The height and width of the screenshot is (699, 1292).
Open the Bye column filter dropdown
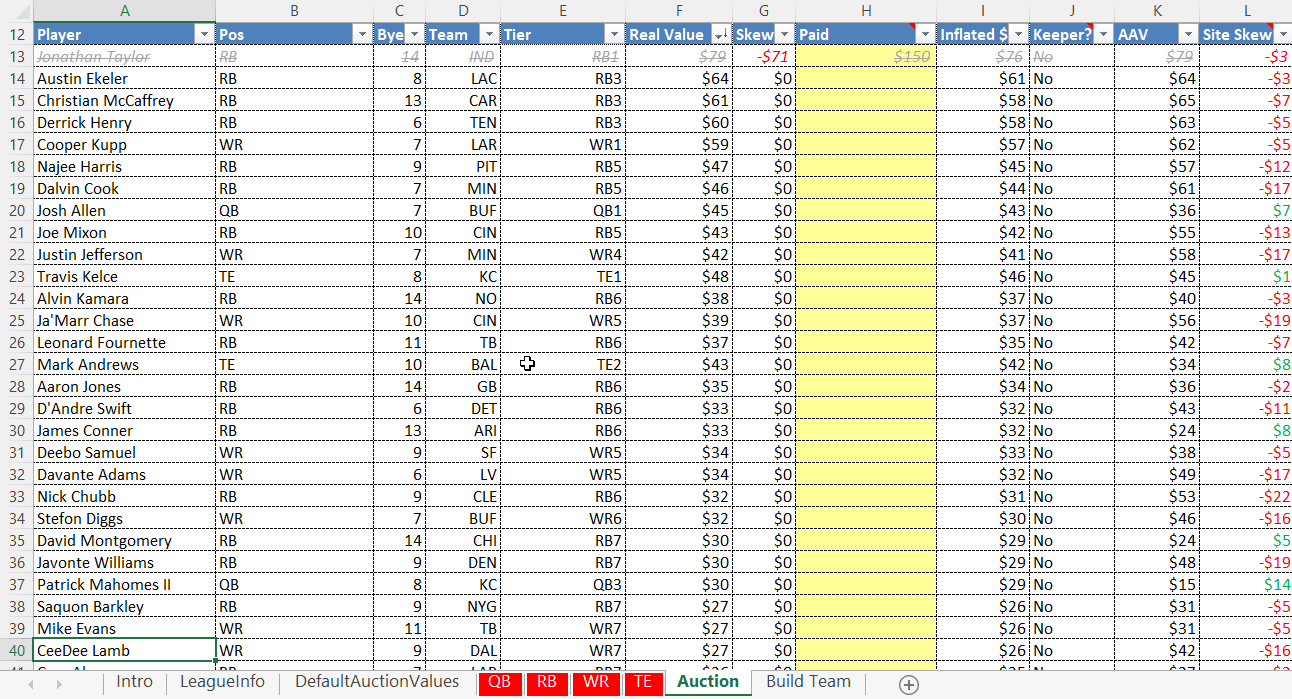(414, 34)
